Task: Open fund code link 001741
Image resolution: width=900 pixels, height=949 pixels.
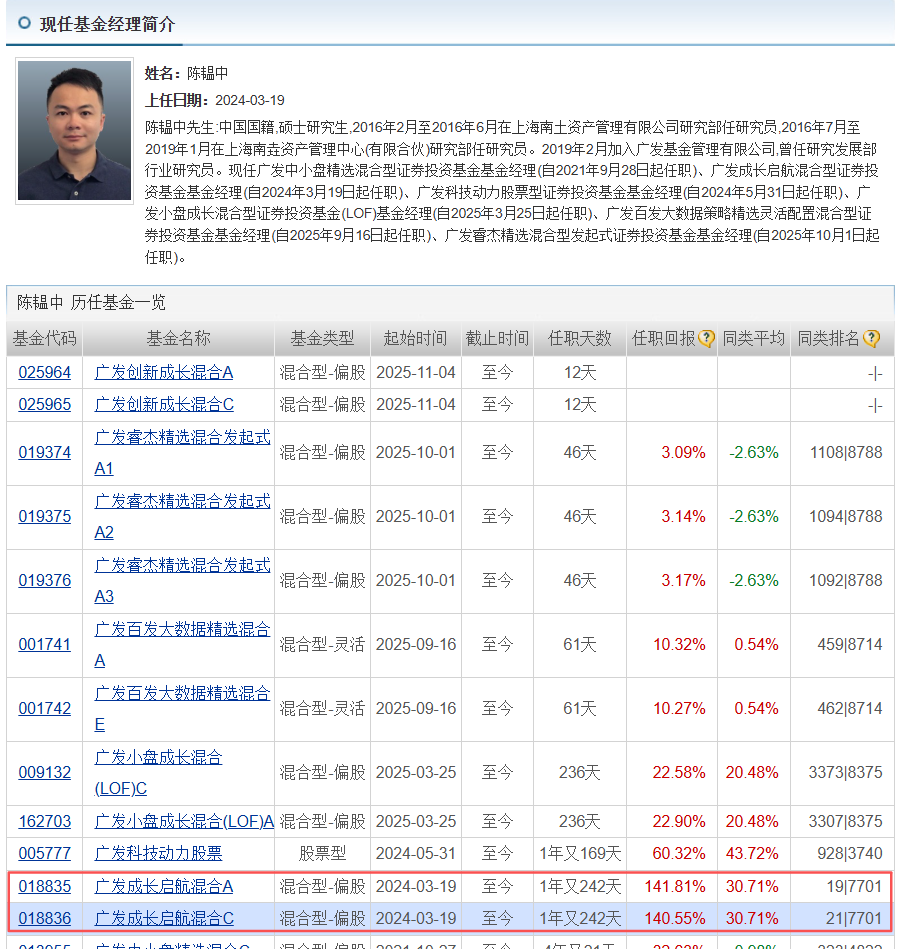Action: [45, 645]
